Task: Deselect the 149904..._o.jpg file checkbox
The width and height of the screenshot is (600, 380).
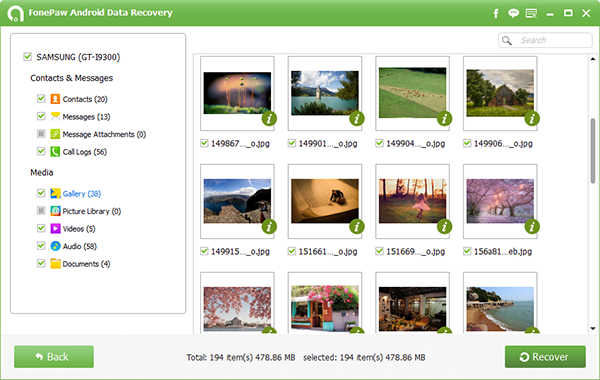Action: click(379, 143)
